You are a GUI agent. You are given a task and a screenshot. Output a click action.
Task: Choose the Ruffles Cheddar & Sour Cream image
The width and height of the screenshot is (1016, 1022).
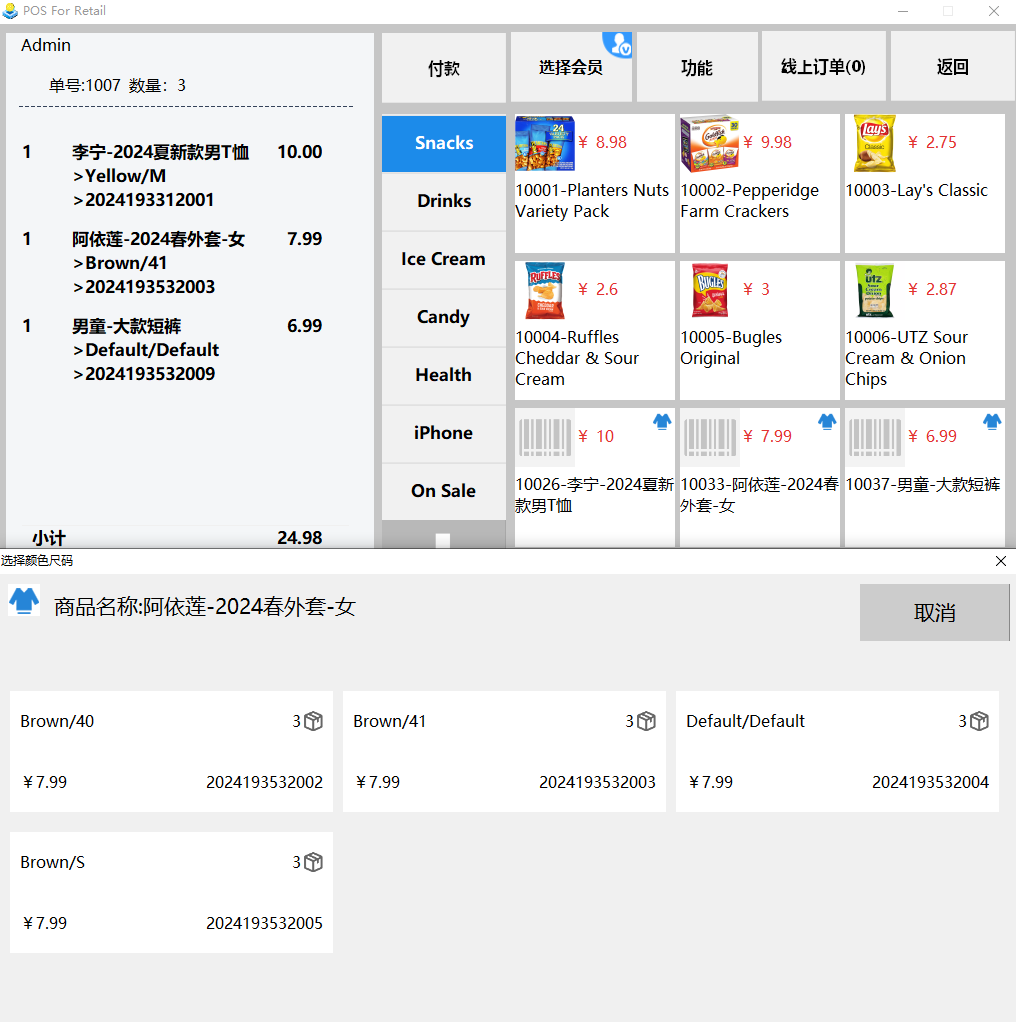pyautogui.click(x=545, y=290)
